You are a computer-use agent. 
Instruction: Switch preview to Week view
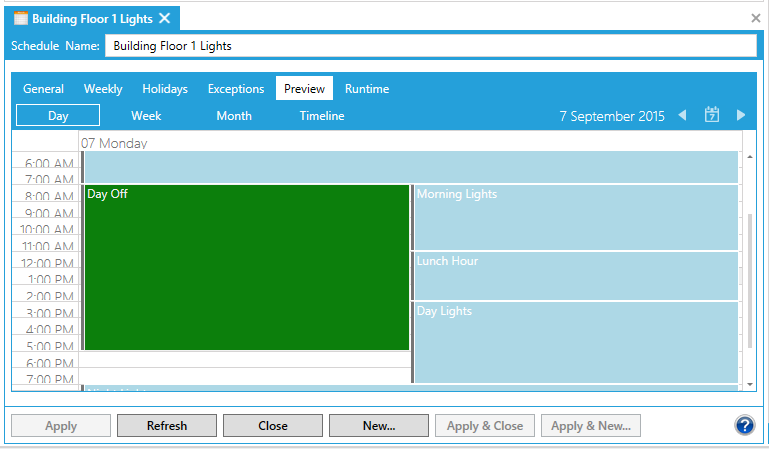[x=146, y=116]
